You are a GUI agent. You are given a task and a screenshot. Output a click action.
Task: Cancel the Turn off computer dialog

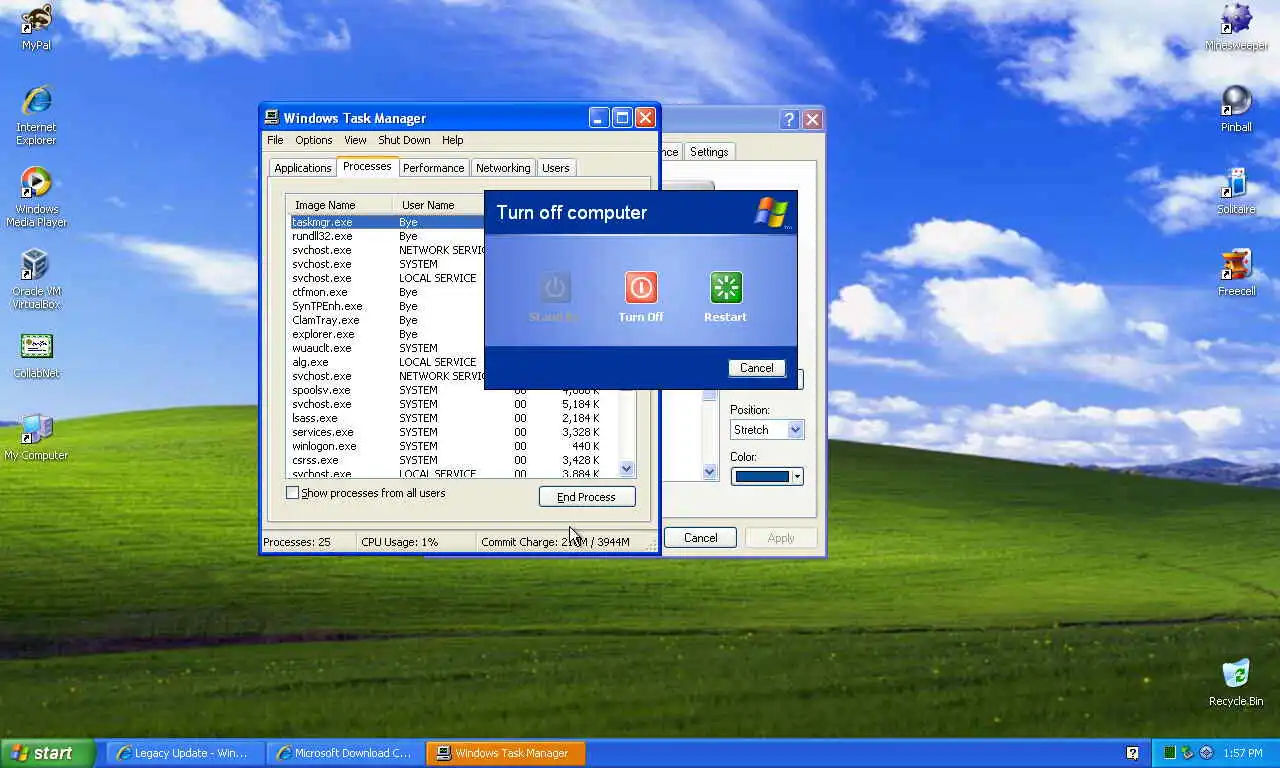[757, 368]
